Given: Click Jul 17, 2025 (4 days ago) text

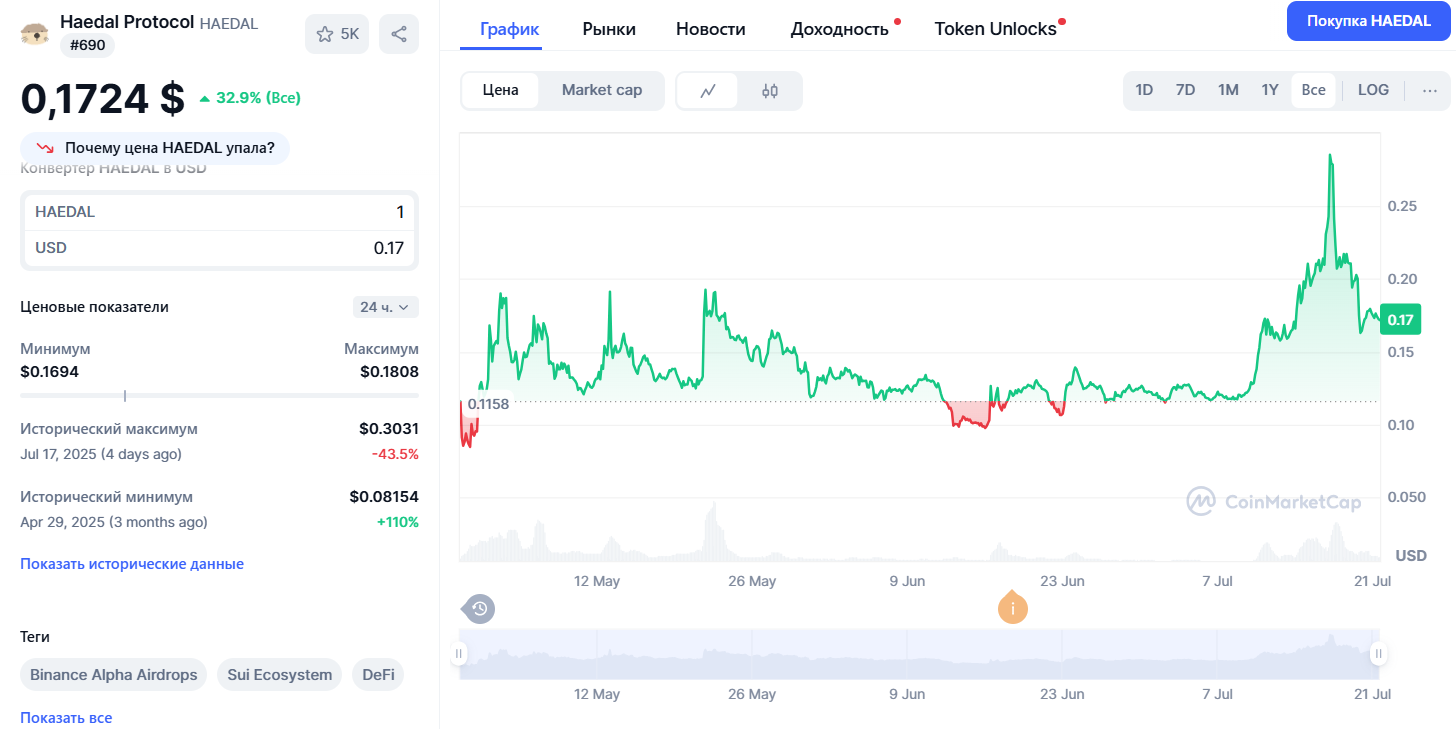Looking at the screenshot, I should pos(101,454).
